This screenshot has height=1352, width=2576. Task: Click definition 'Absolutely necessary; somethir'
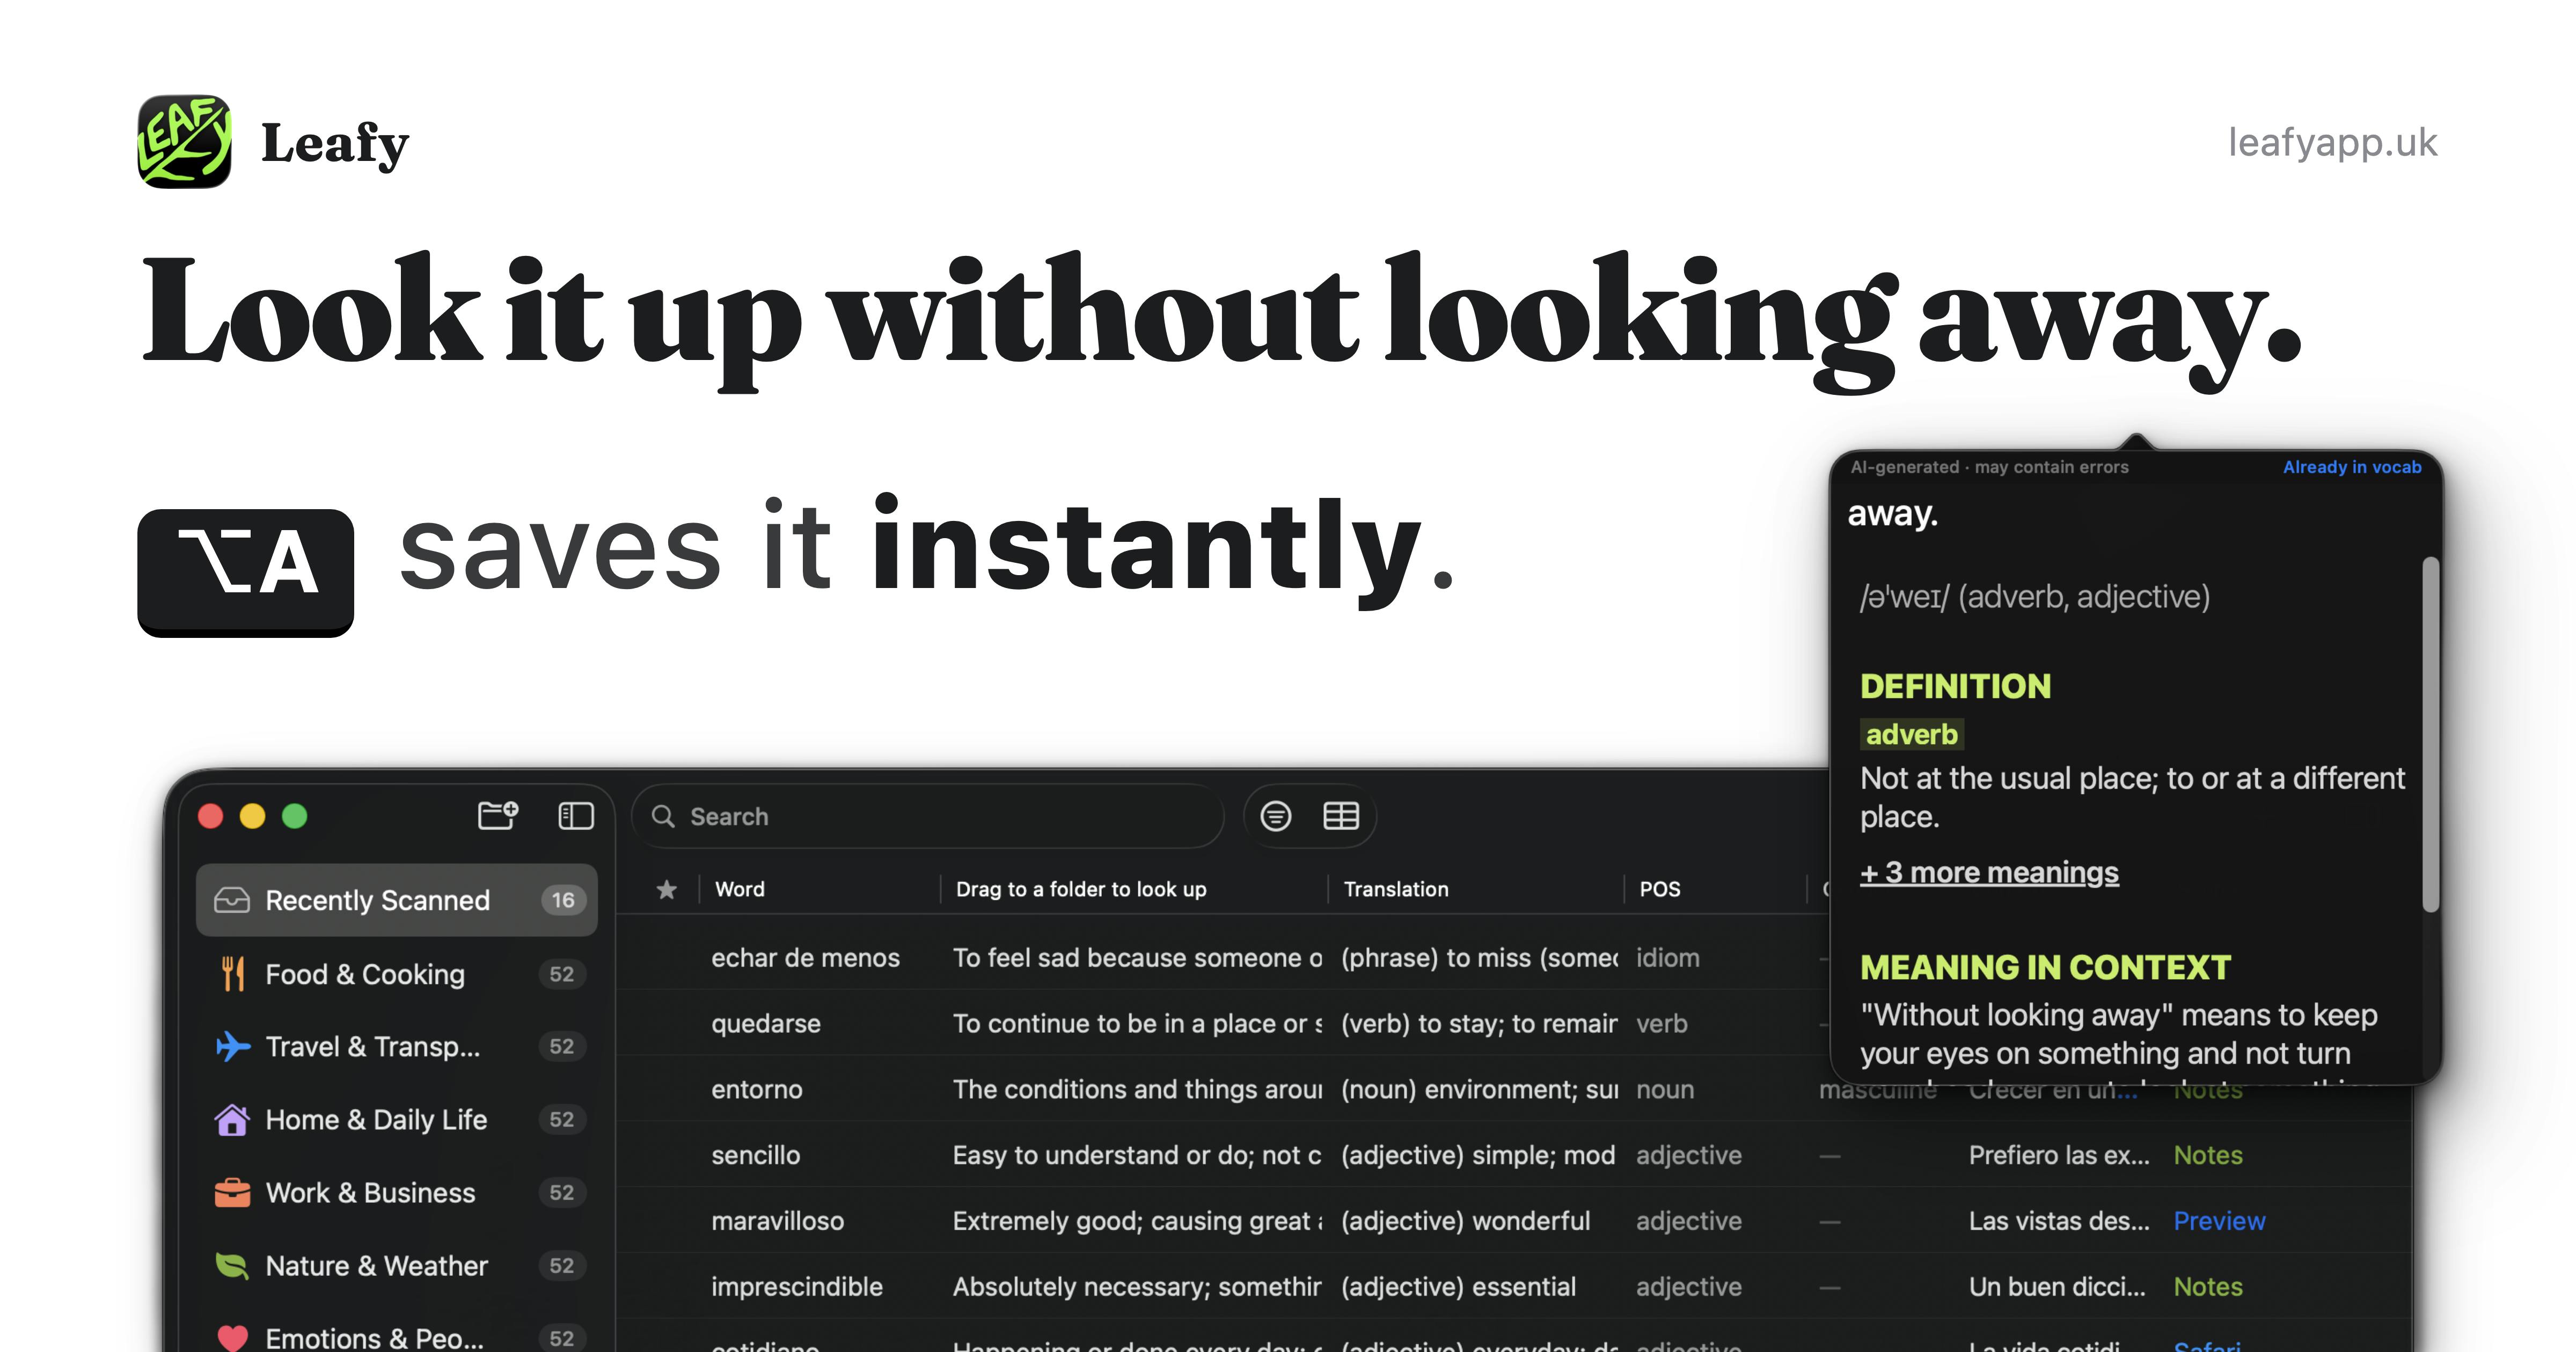click(1137, 1286)
